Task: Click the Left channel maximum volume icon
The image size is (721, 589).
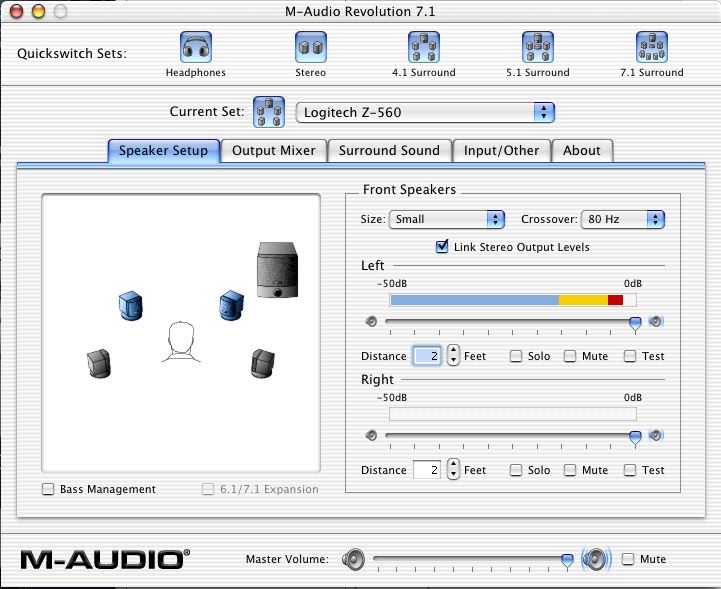Action: click(656, 321)
